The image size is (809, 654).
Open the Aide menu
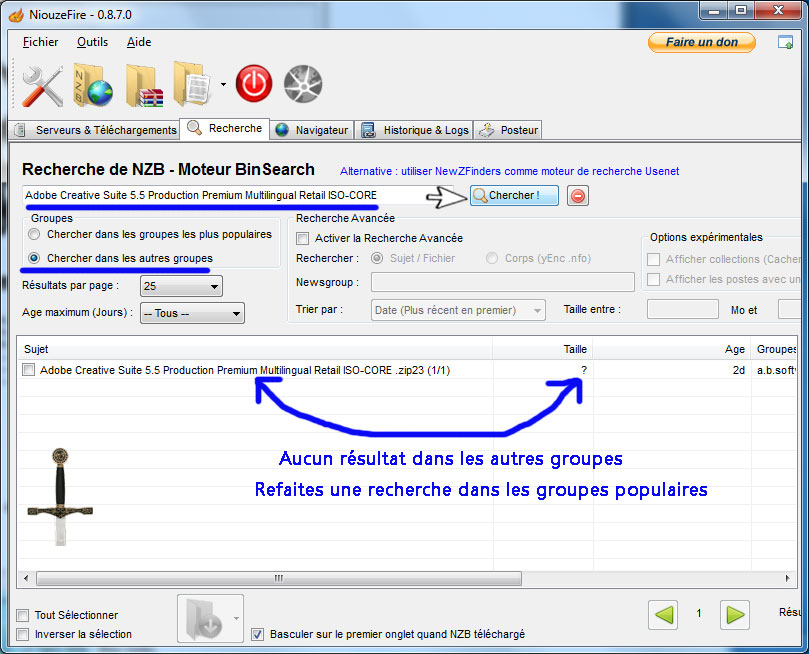point(139,42)
